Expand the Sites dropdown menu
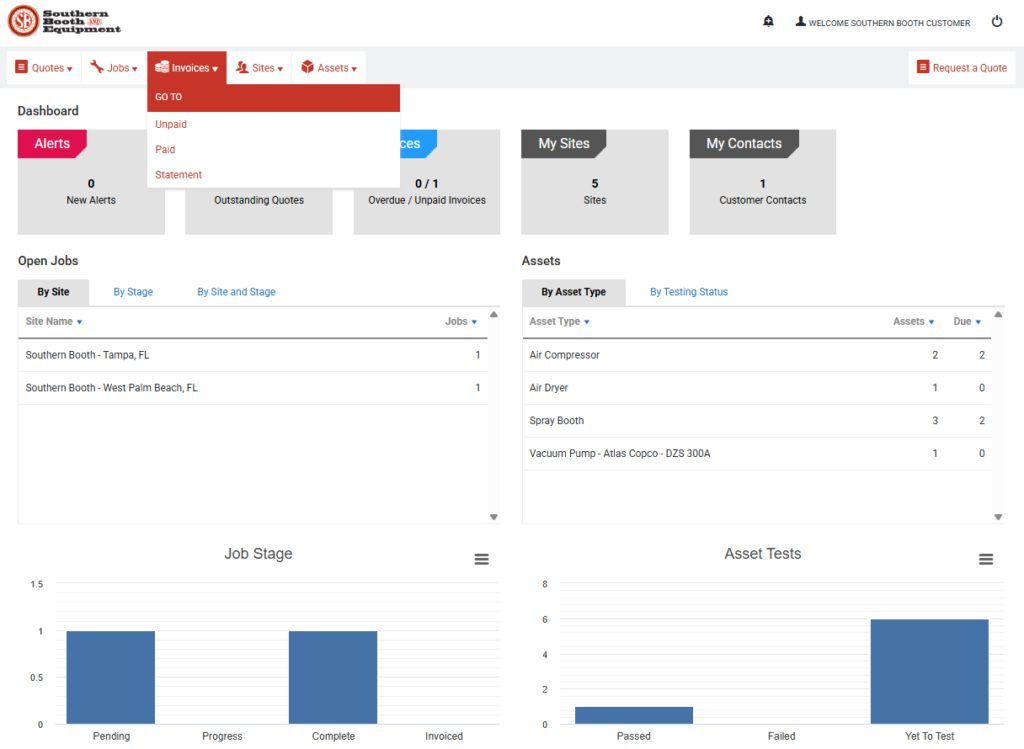 [x=259, y=68]
